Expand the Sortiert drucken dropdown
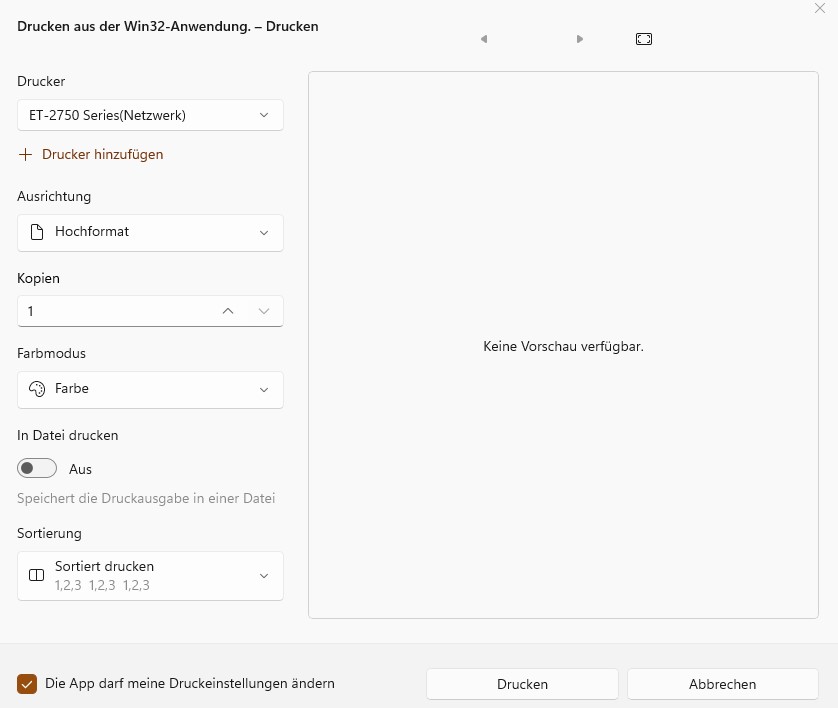838x708 pixels. 150,575
